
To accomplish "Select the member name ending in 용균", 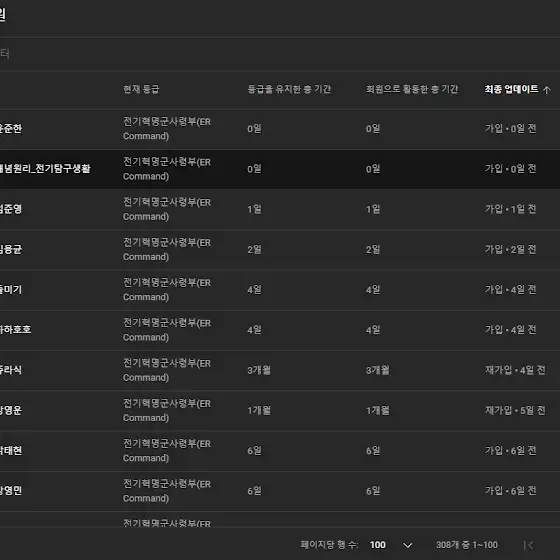I will [x=11, y=249].
